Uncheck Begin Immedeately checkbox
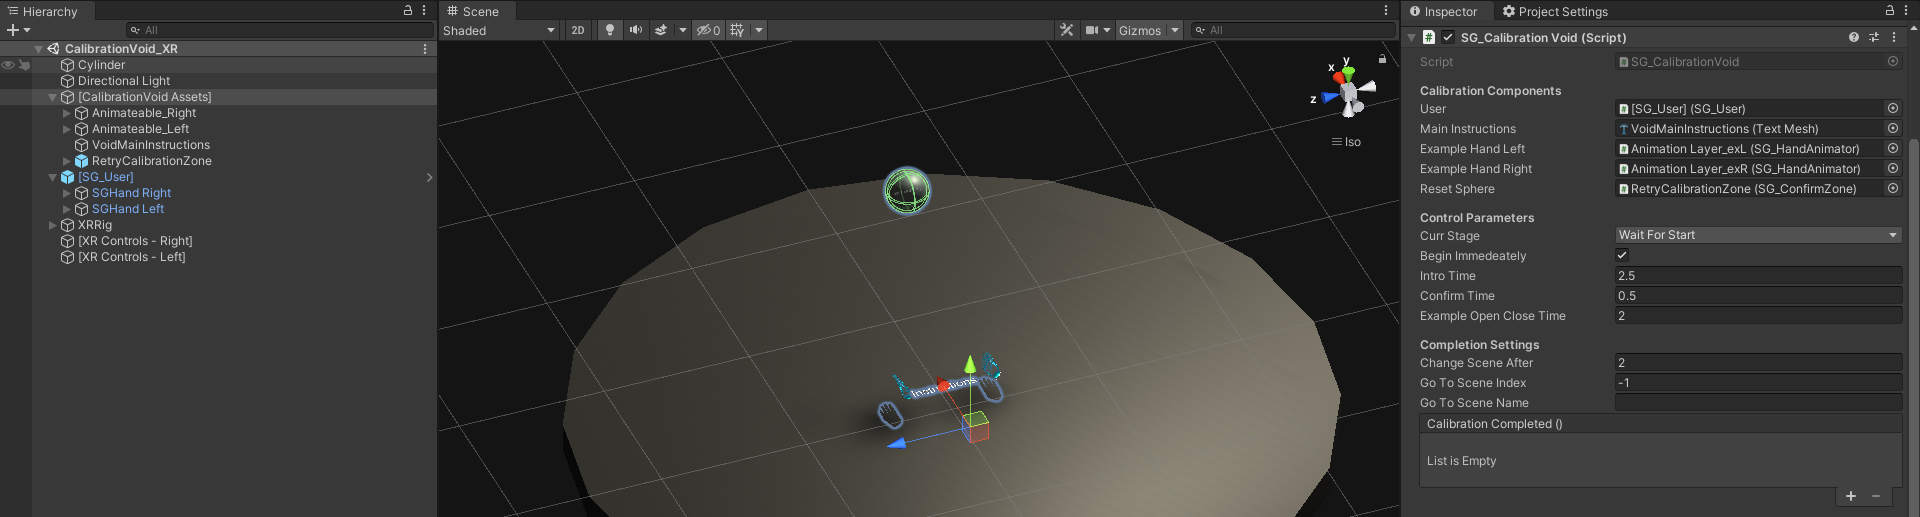 tap(1622, 255)
